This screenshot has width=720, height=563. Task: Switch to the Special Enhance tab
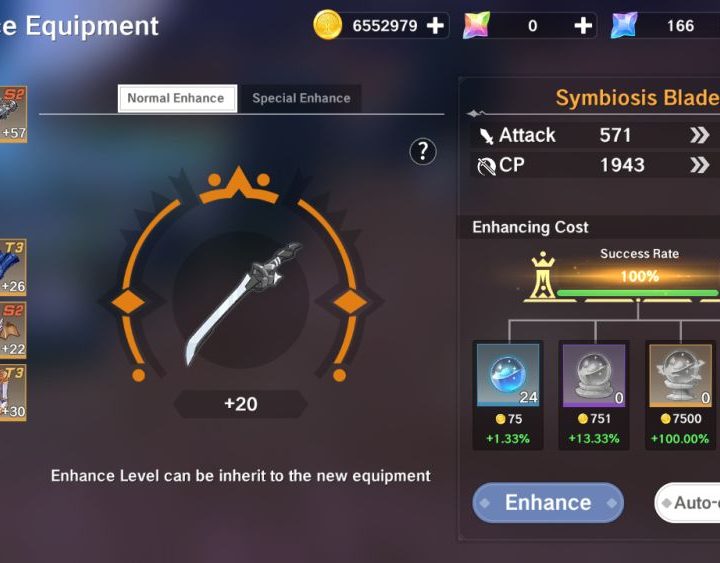tap(301, 98)
